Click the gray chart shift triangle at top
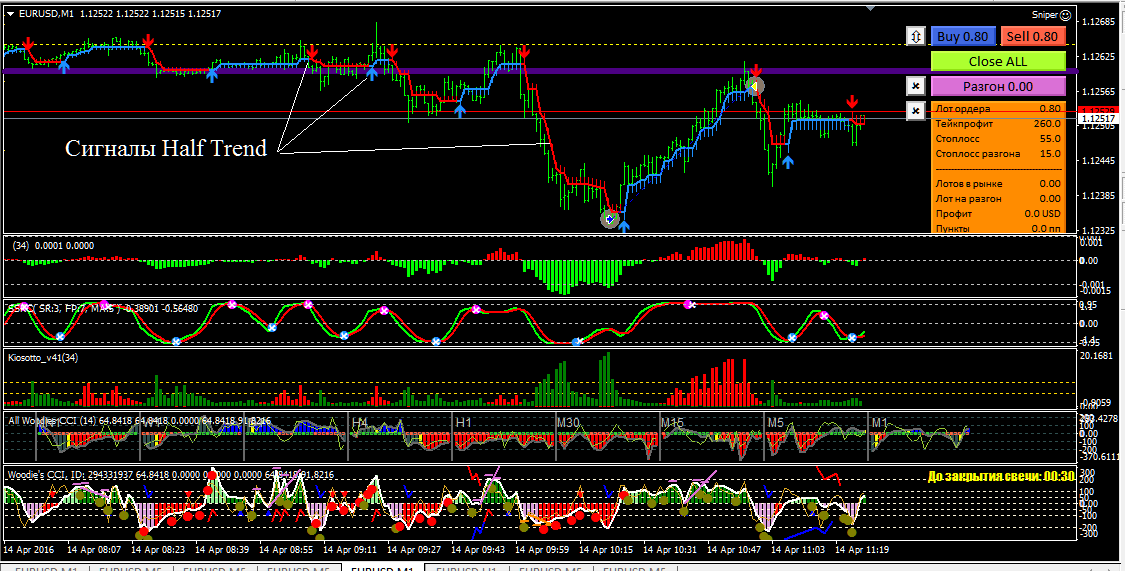Image resolution: width=1125 pixels, height=571 pixels. pyautogui.click(x=871, y=8)
